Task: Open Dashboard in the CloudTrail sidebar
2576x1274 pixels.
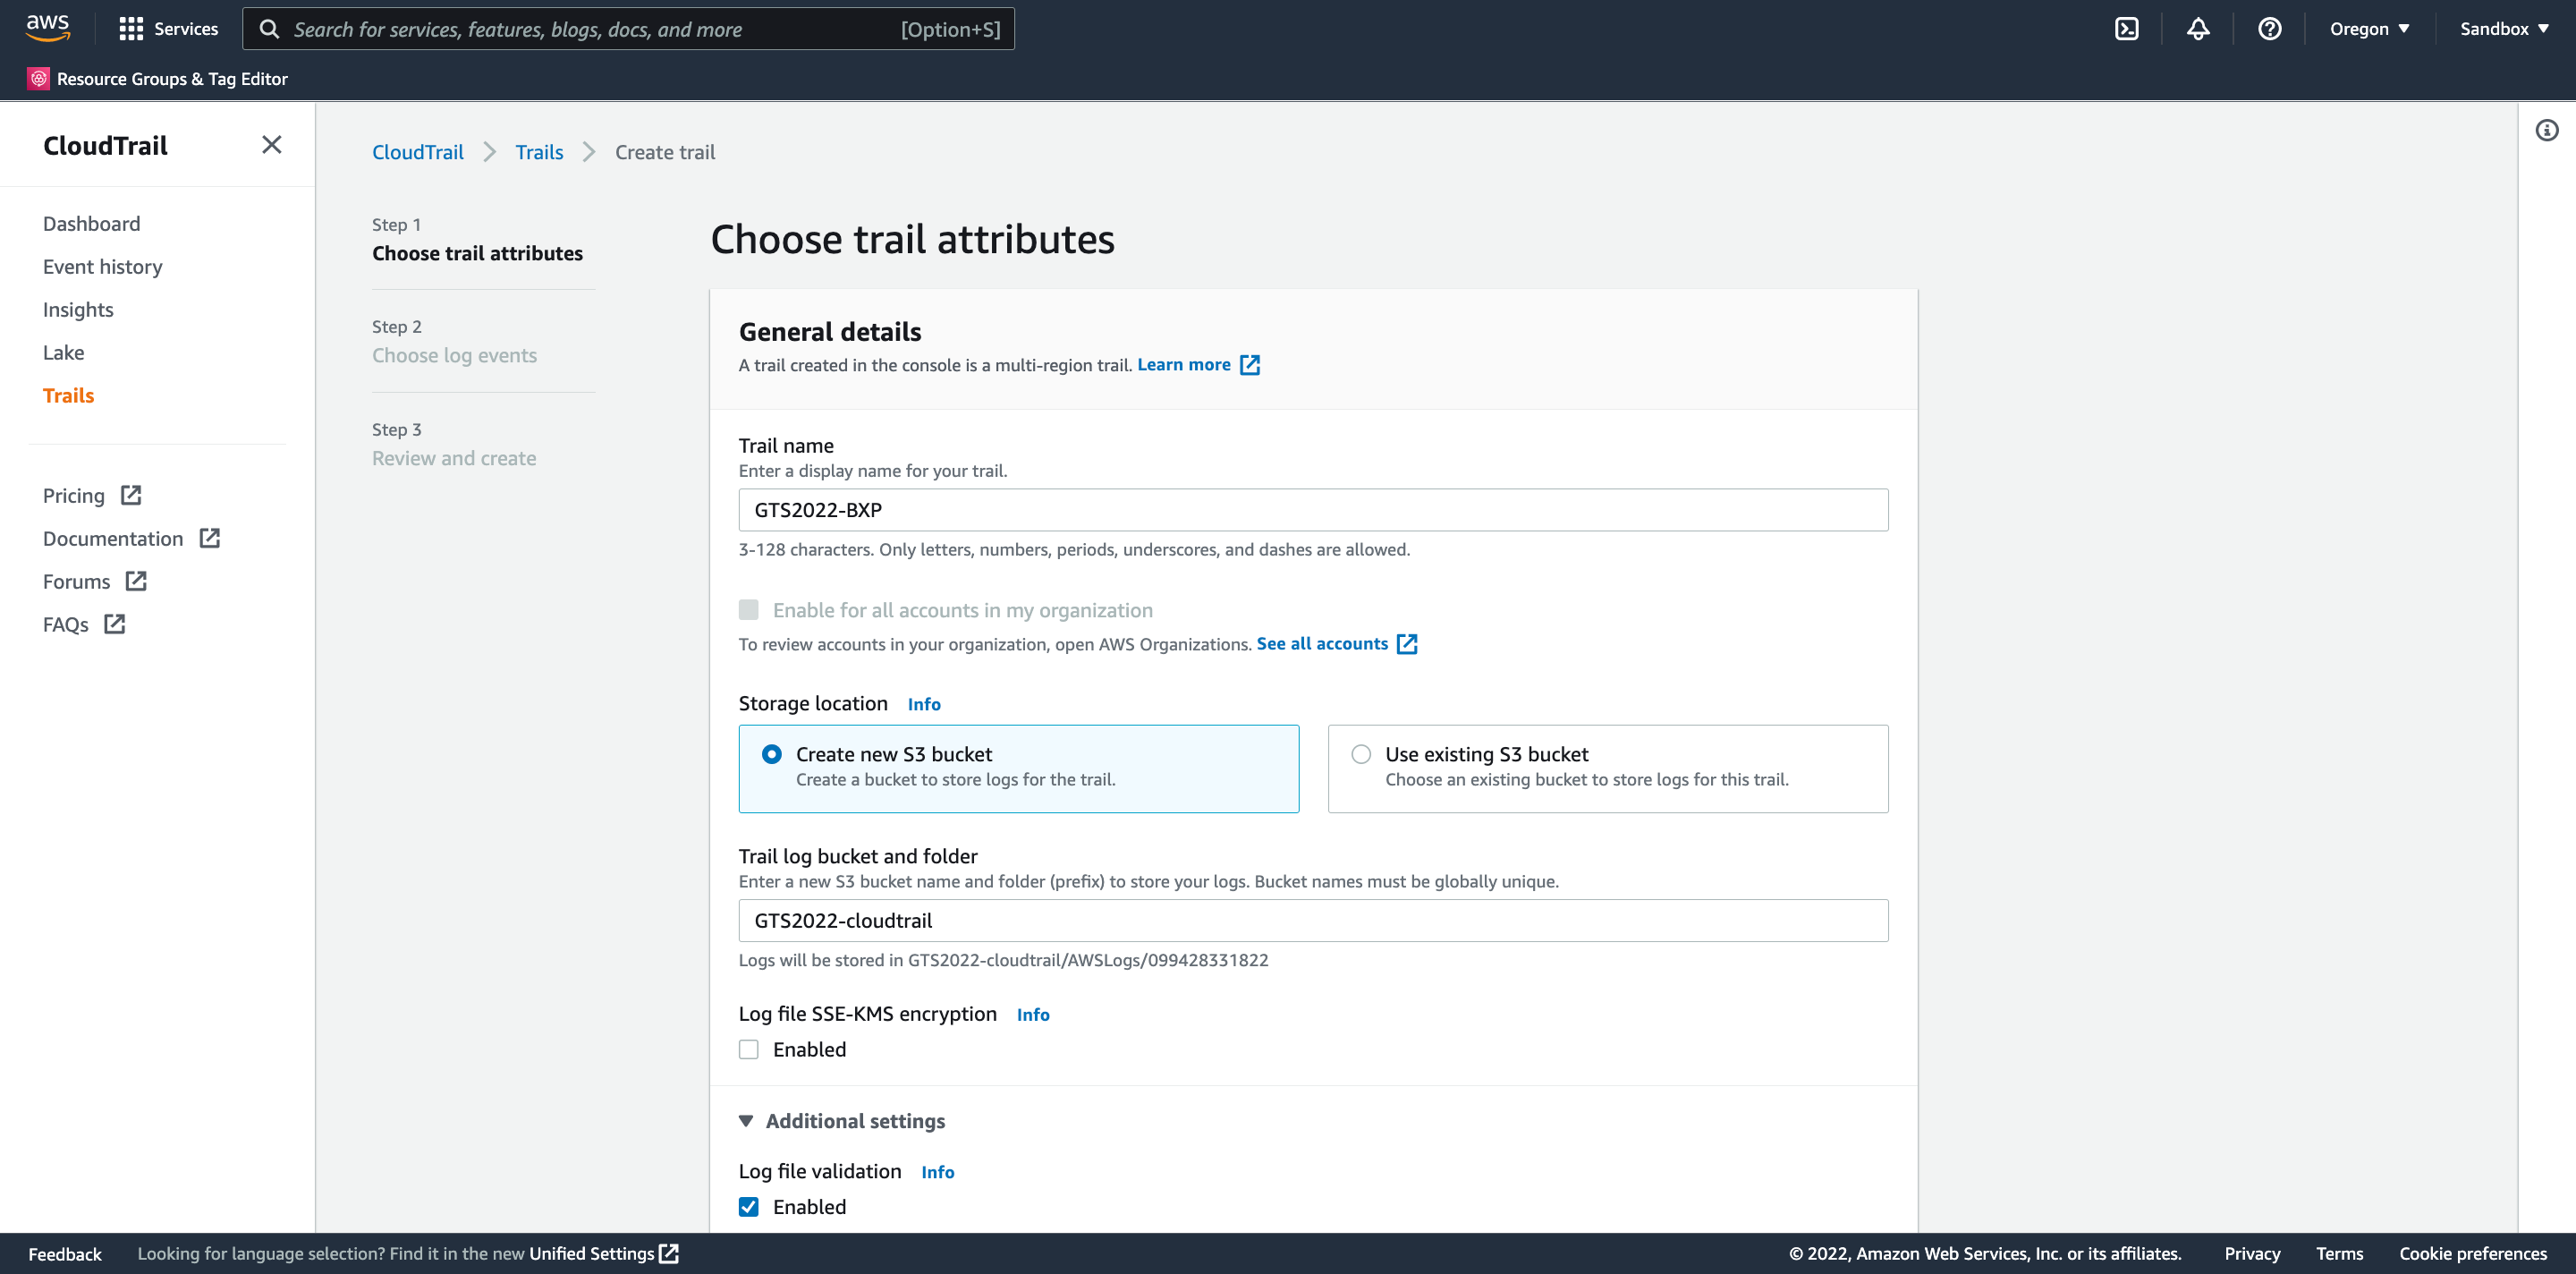Action: (x=91, y=224)
